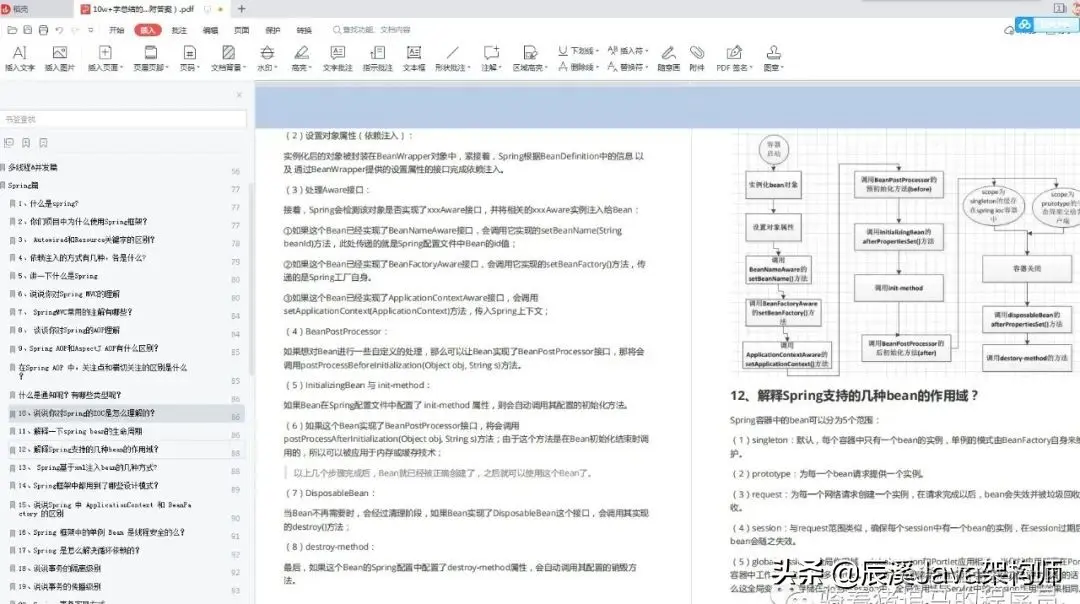Screen dimensions: 1080x604
Task: Click the 稻壳 home tab icon
Action: point(6,9)
